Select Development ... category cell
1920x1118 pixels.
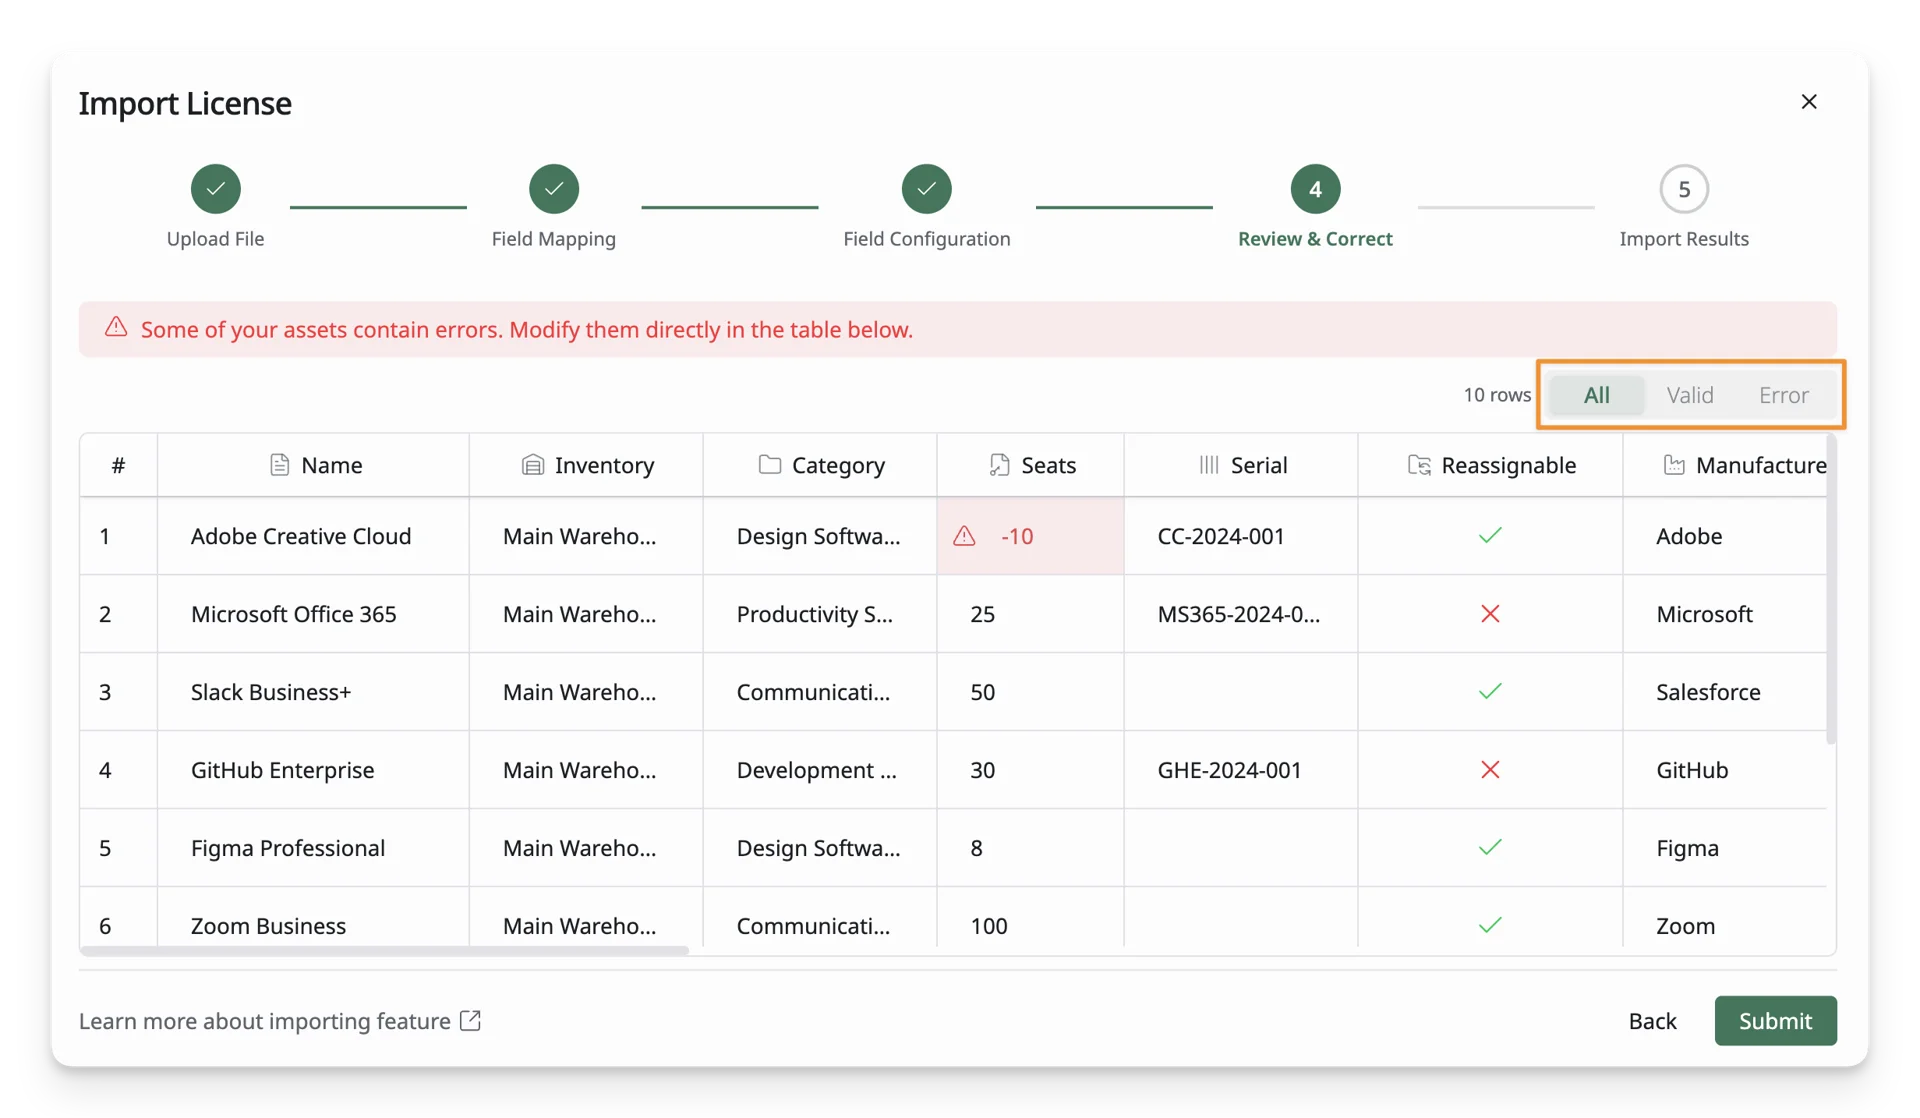[820, 770]
